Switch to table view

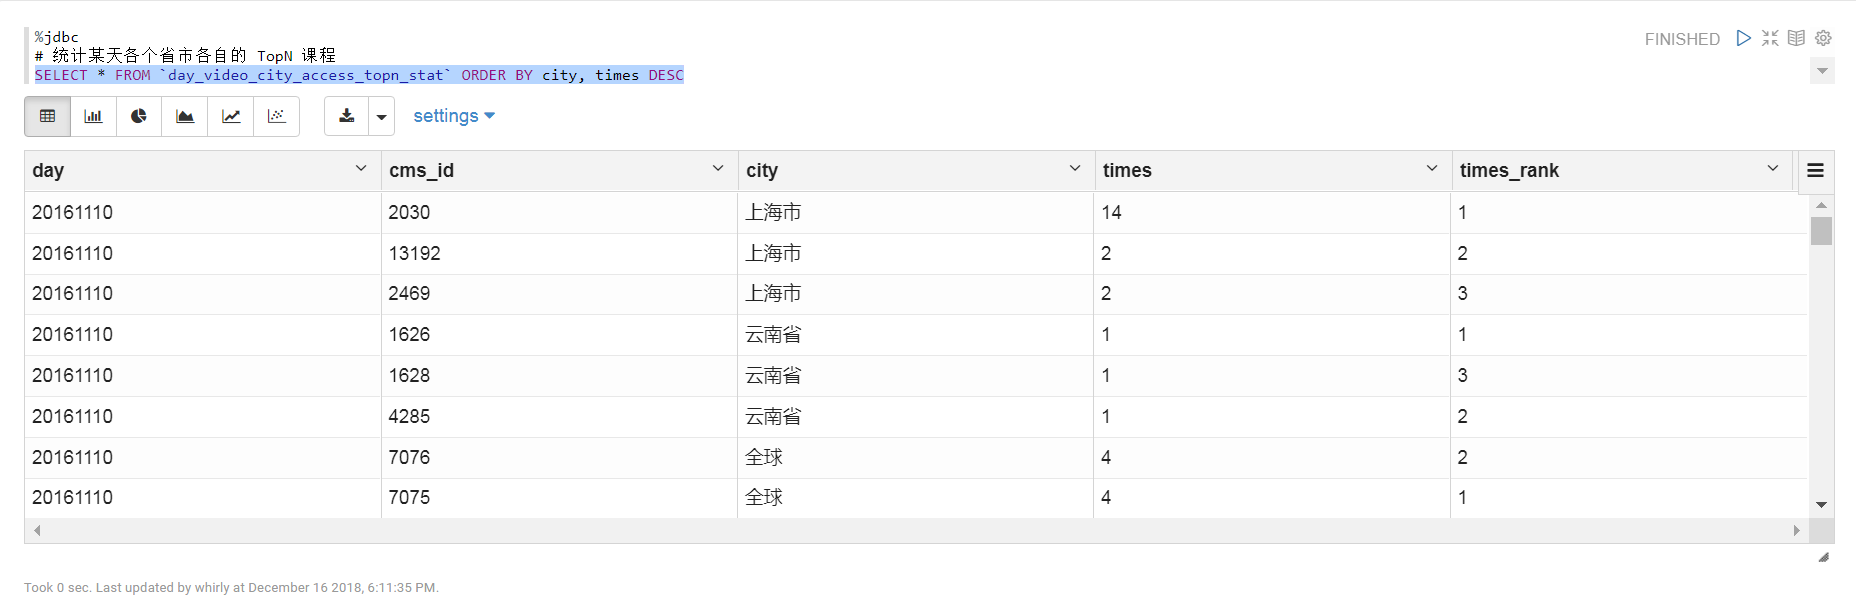[x=47, y=116]
